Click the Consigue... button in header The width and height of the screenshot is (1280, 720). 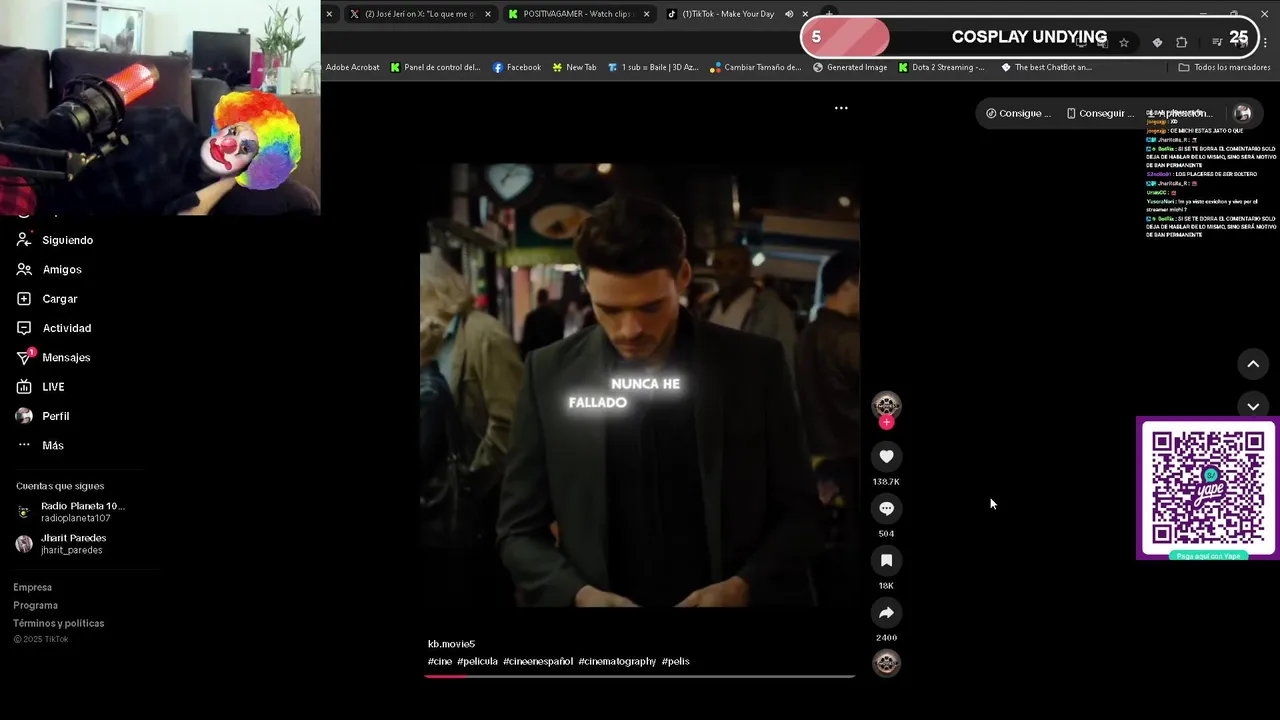coord(1018,113)
